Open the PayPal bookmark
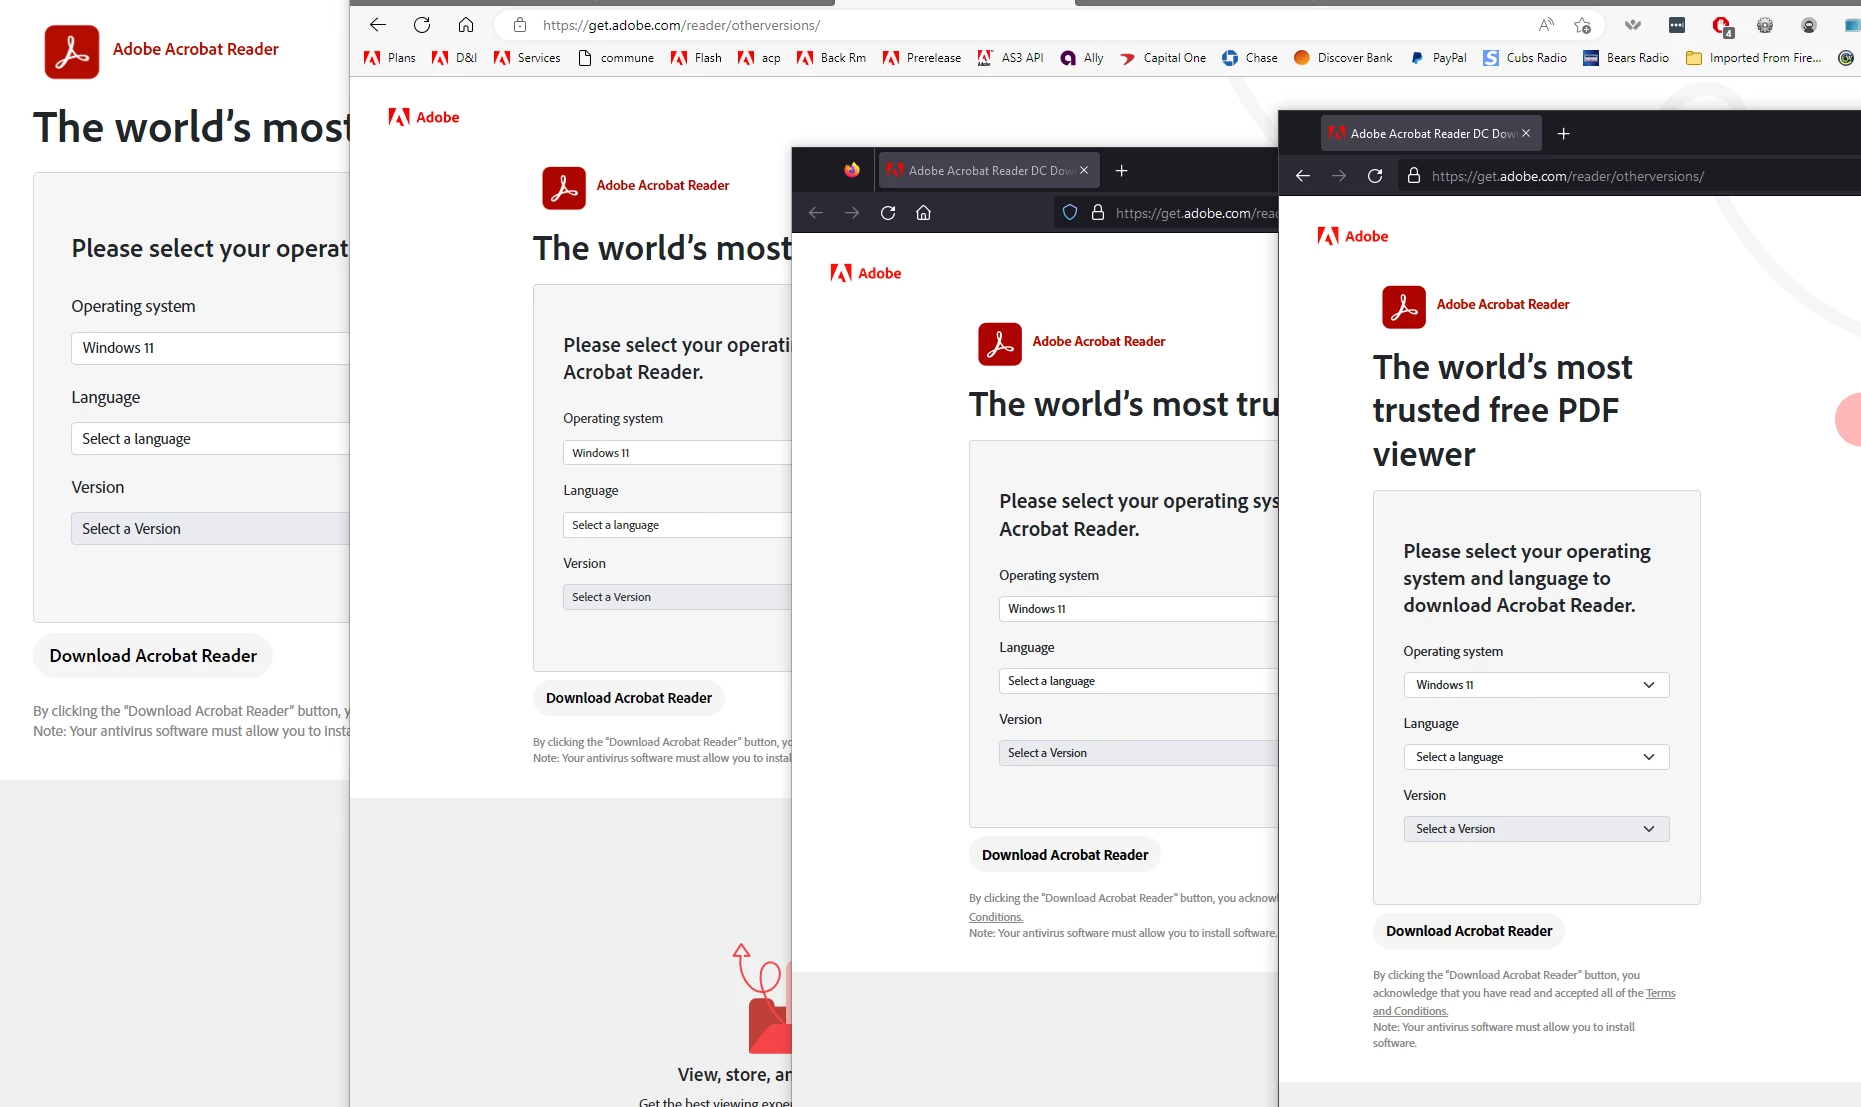 (x=1438, y=58)
